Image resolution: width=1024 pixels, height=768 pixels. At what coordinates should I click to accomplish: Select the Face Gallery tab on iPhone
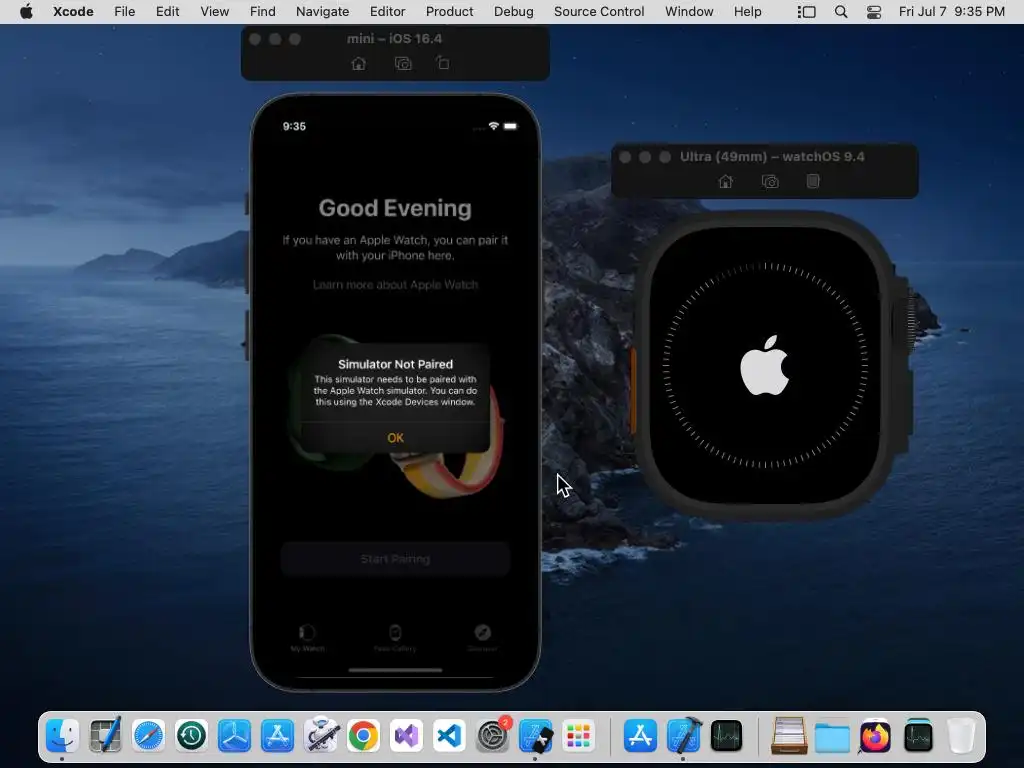pos(395,637)
